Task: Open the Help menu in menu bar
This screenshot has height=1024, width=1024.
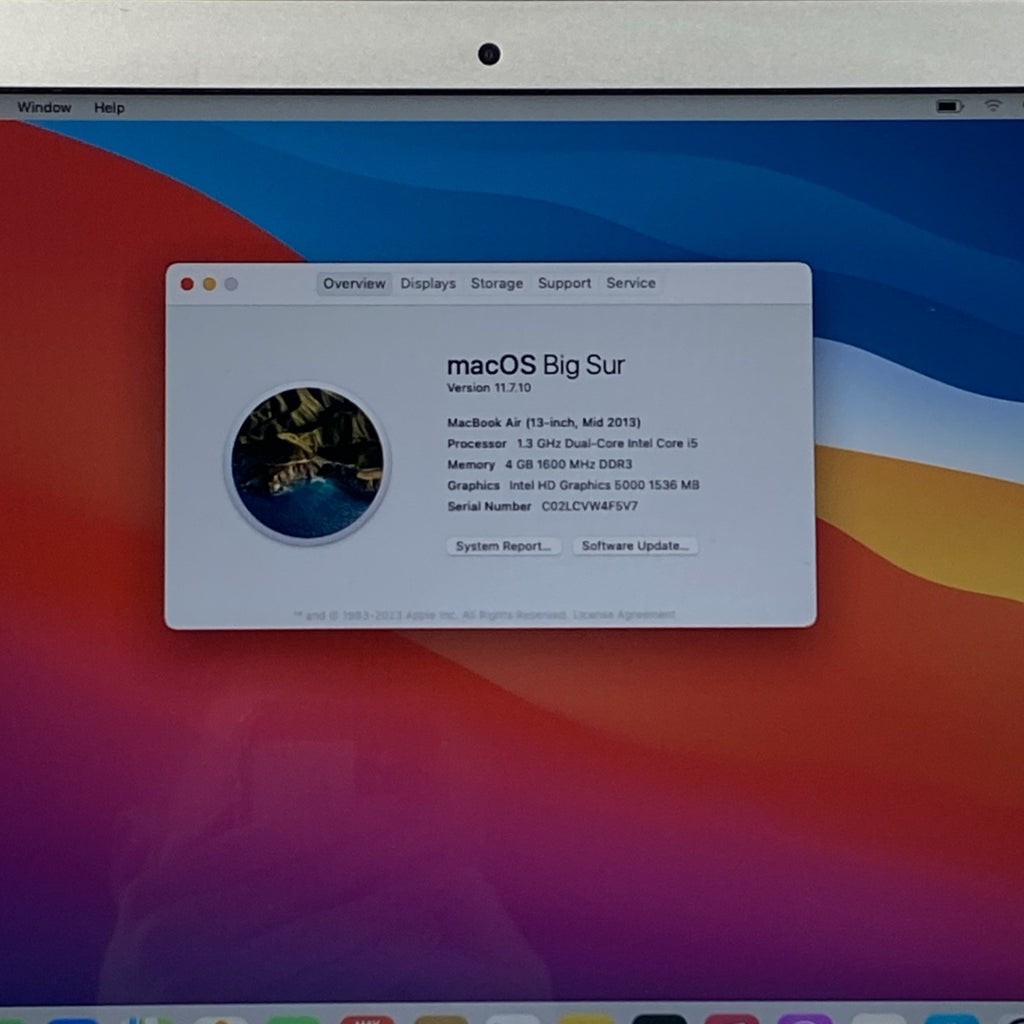Action: [x=109, y=108]
